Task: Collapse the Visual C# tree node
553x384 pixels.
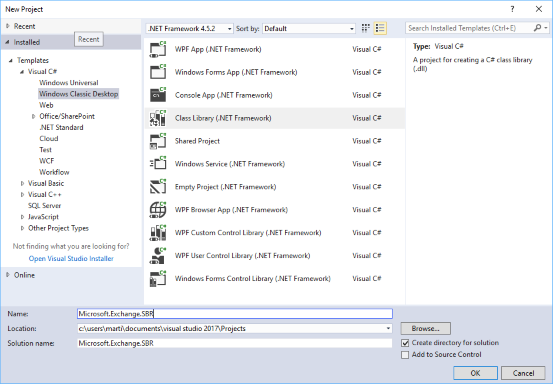Action: tap(22, 72)
